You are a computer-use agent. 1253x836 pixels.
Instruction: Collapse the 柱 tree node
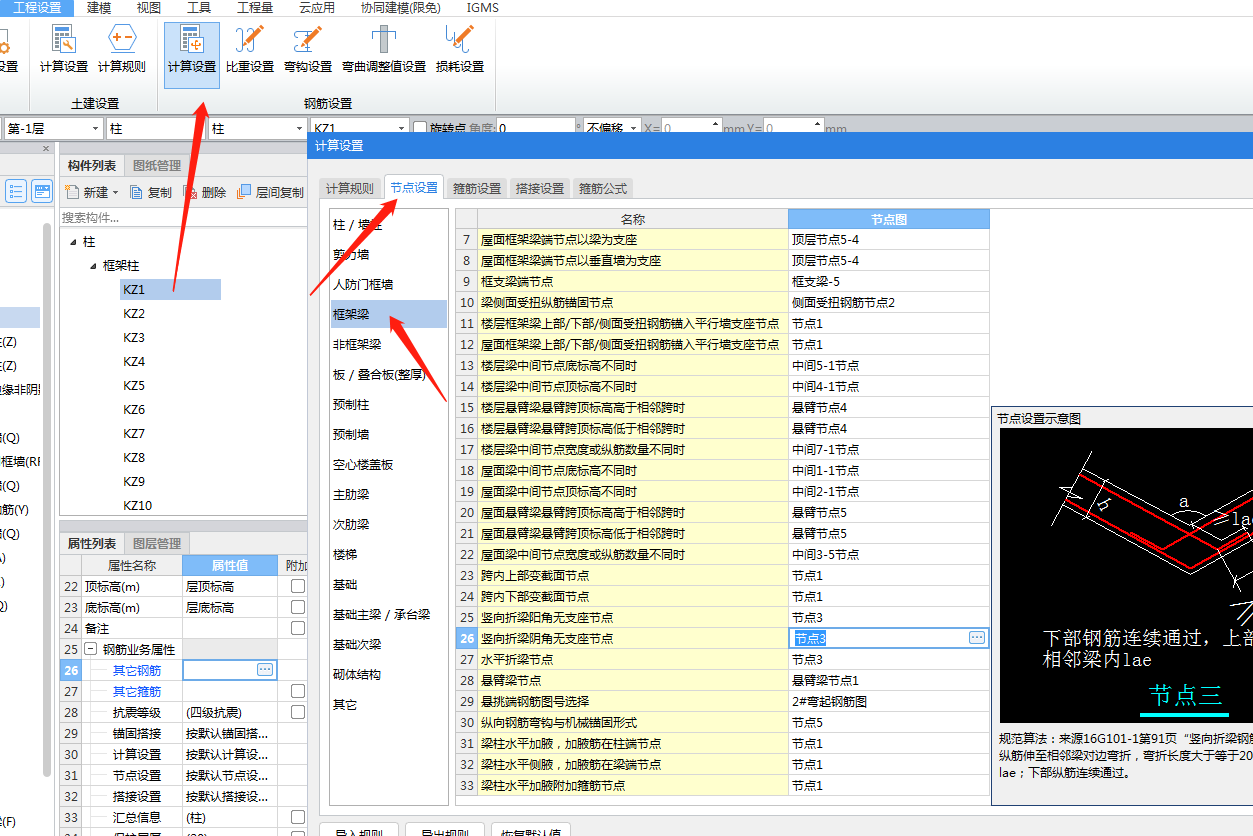72,242
